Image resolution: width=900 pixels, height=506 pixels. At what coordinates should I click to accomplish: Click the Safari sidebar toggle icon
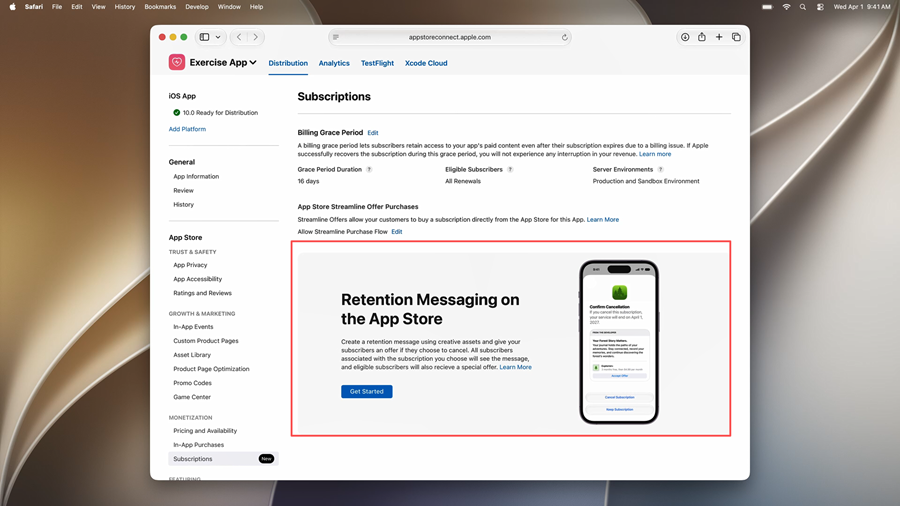coord(204,37)
